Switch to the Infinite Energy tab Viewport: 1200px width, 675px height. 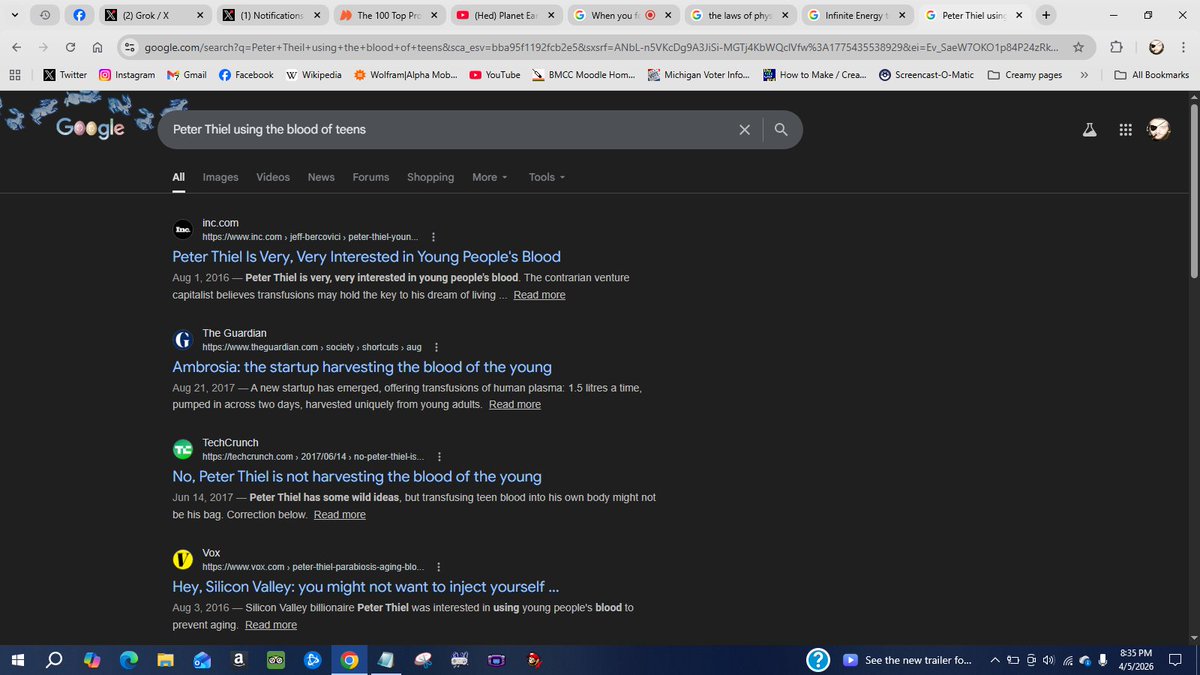click(857, 15)
